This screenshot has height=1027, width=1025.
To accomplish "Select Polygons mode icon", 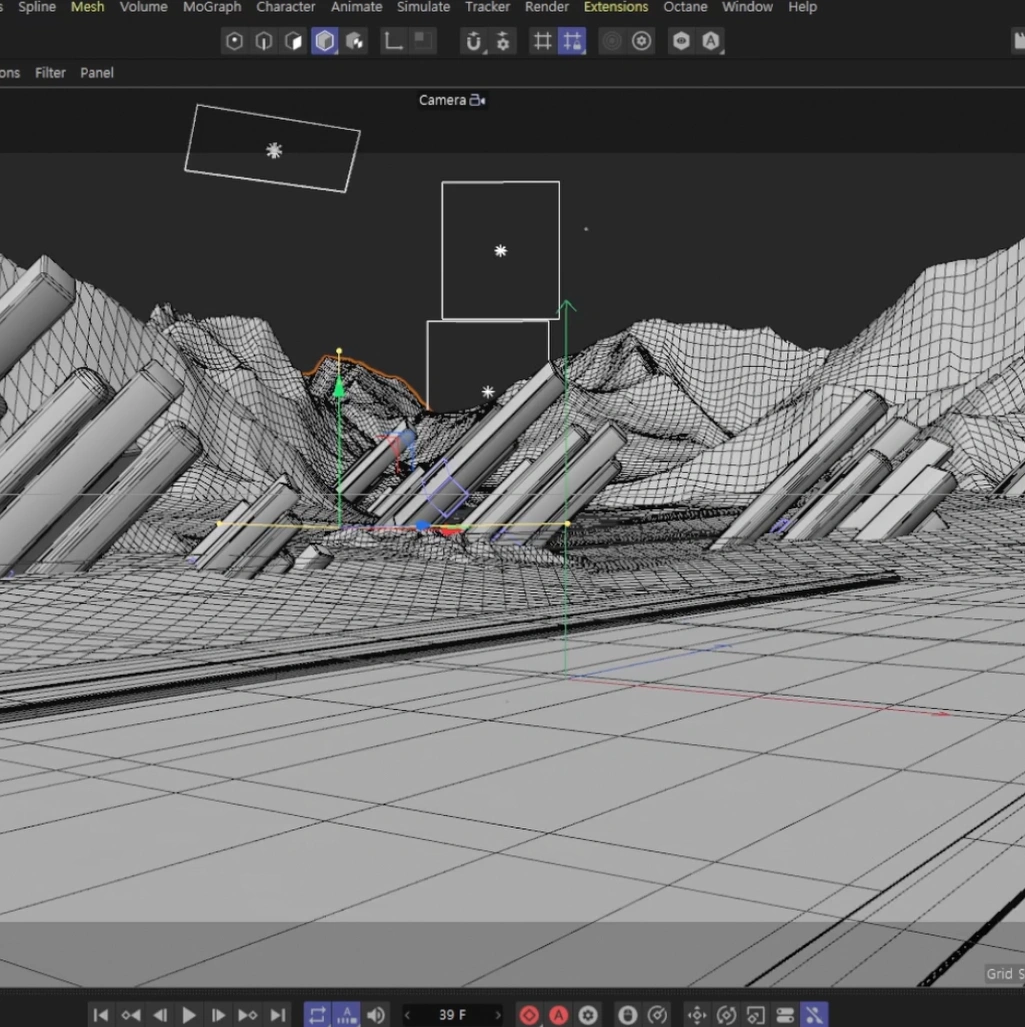I will point(293,41).
